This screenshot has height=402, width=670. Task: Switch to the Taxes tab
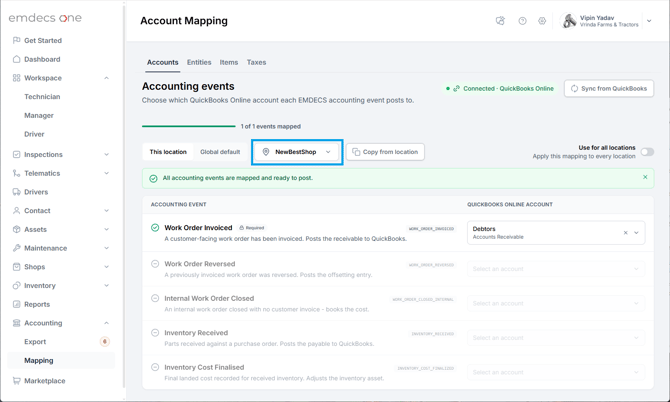pos(256,62)
